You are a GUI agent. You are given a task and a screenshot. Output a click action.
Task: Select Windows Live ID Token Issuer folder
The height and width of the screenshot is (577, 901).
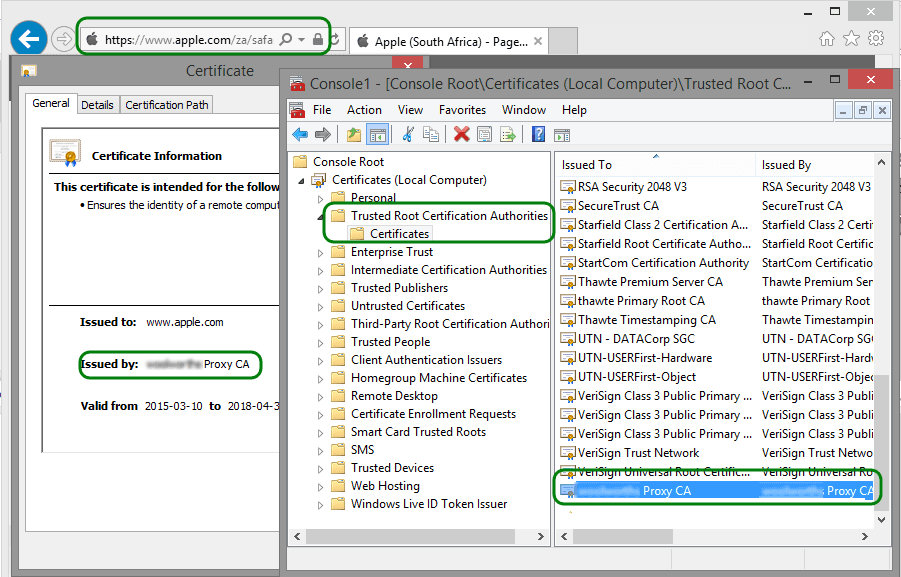pyautogui.click(x=429, y=504)
